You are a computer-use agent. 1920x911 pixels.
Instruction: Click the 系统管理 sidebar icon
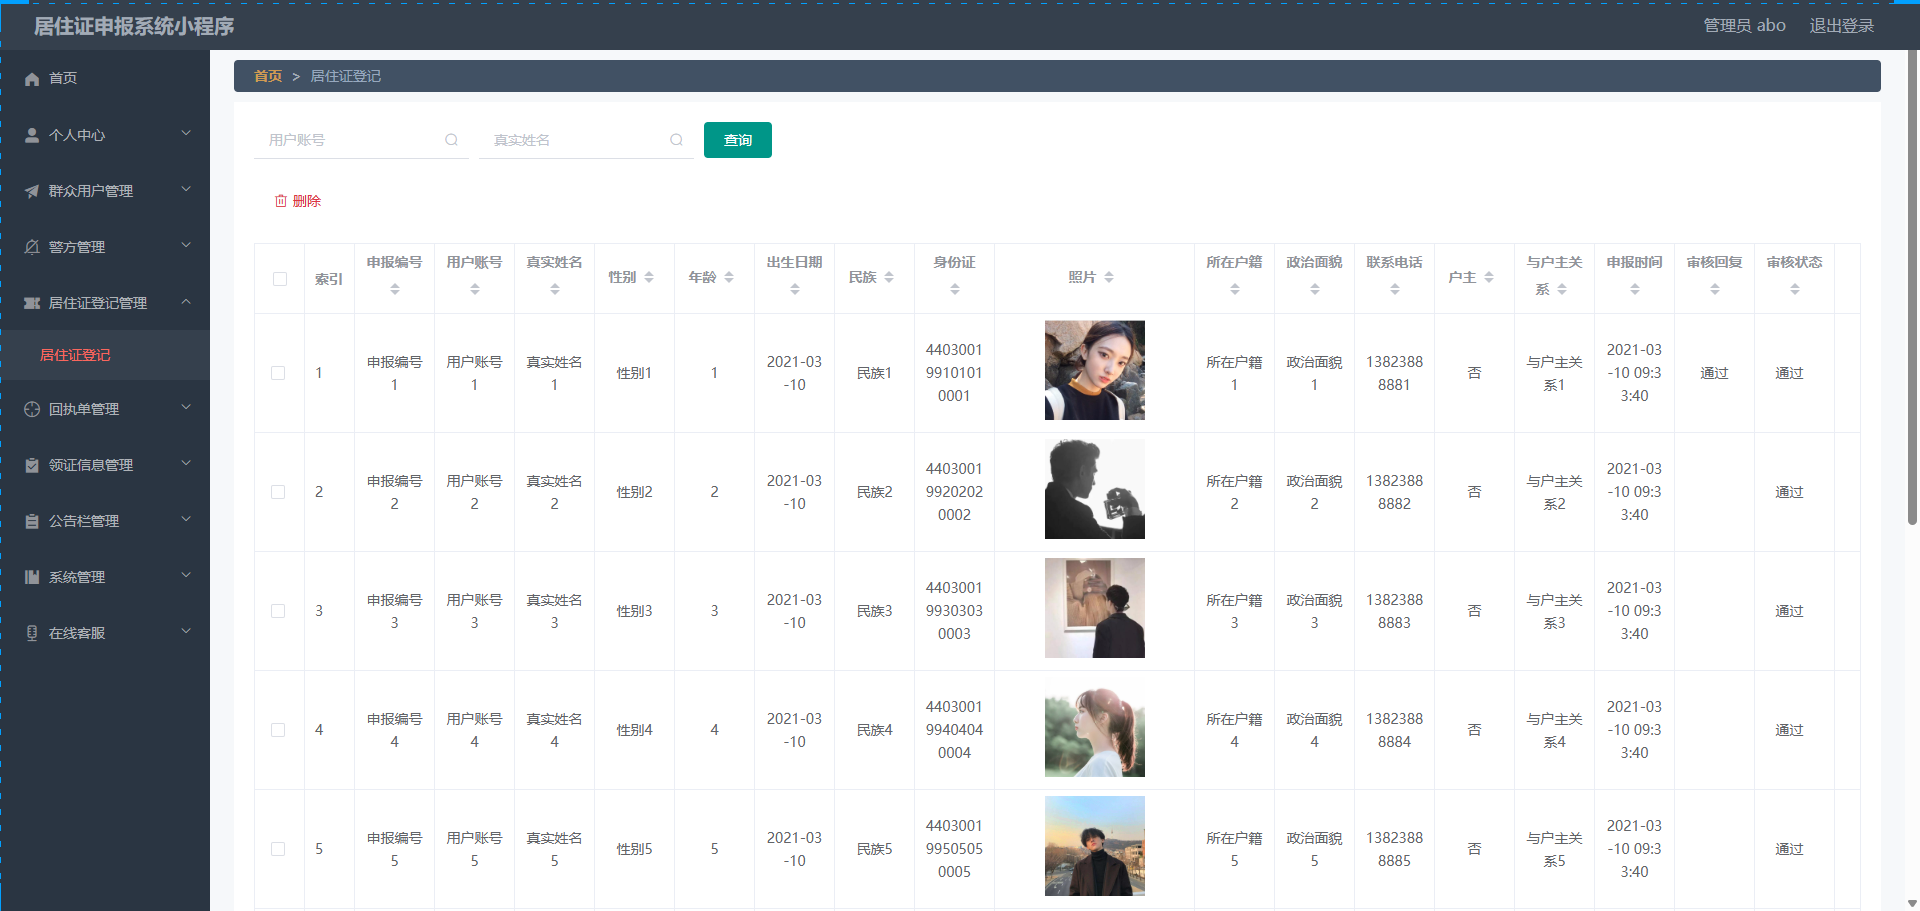pyautogui.click(x=32, y=577)
